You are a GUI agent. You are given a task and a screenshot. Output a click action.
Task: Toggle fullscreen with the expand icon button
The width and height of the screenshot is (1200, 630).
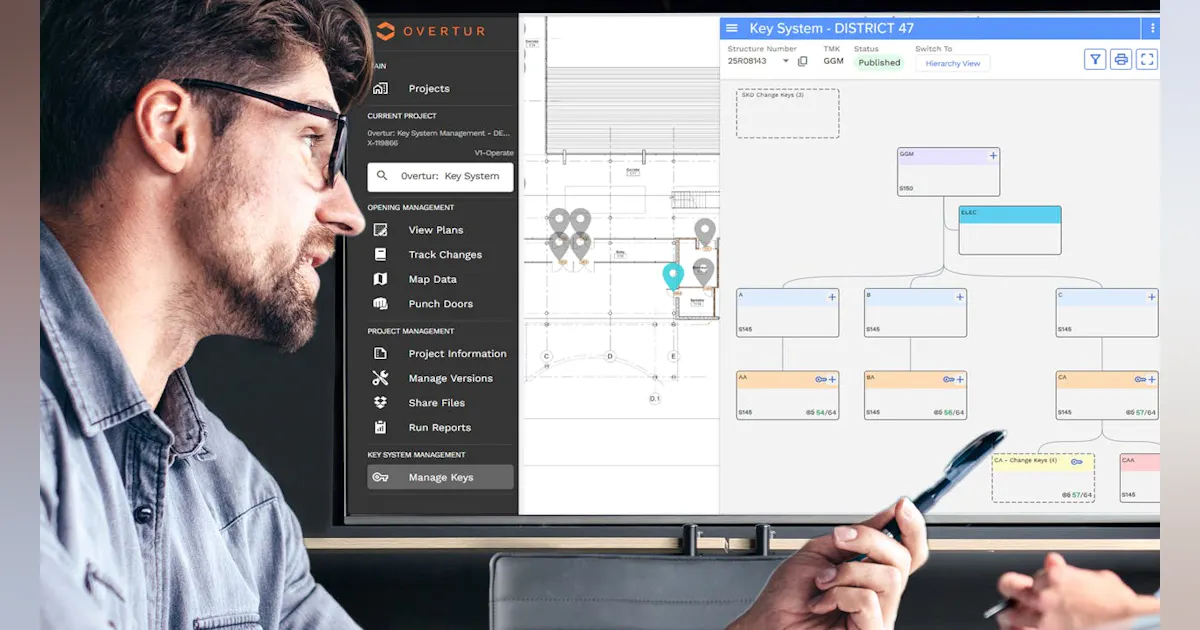click(x=1147, y=59)
